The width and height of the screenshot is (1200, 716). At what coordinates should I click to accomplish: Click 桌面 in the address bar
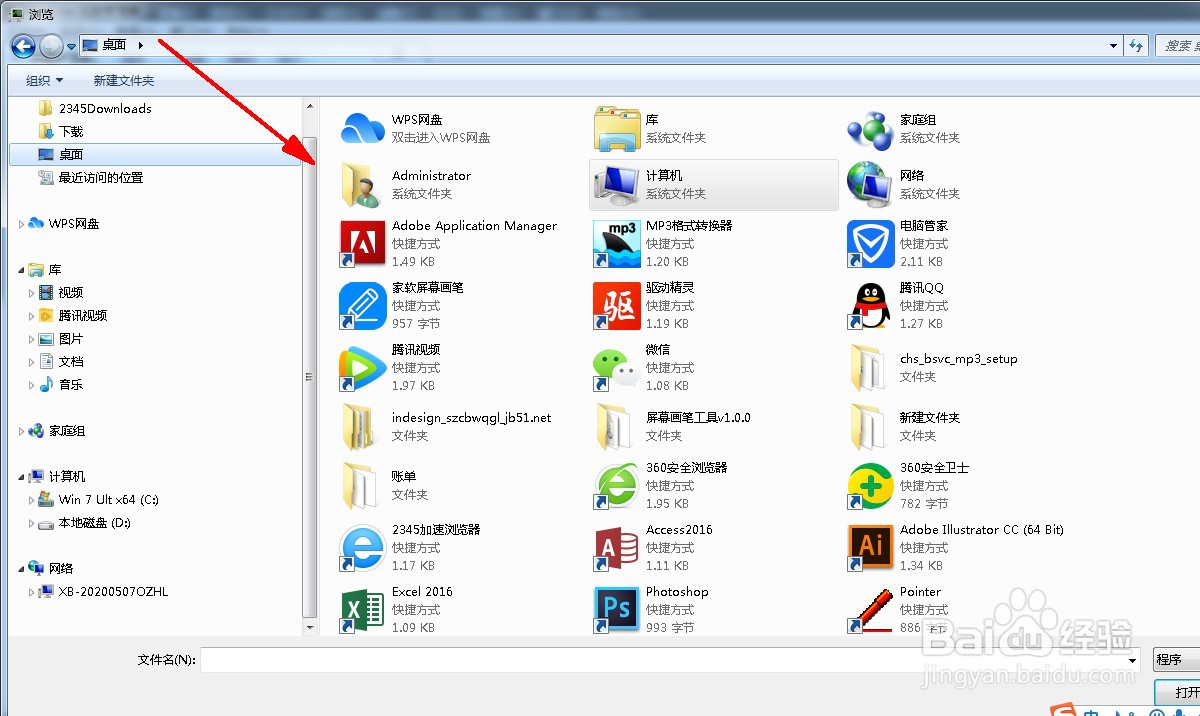[114, 45]
